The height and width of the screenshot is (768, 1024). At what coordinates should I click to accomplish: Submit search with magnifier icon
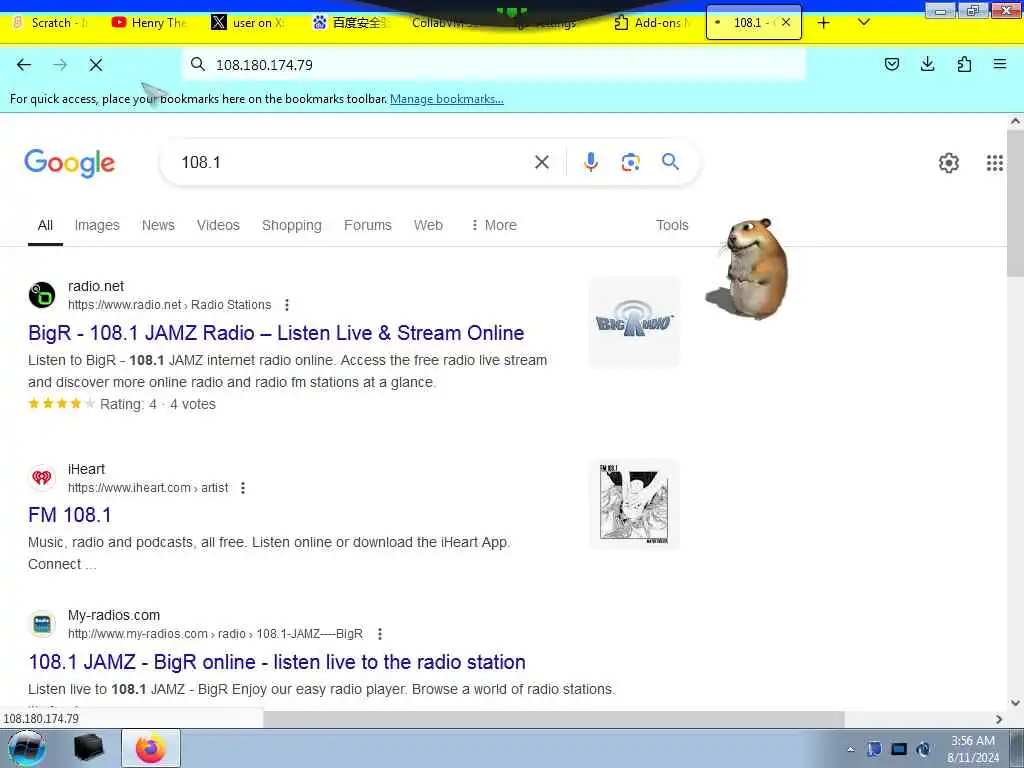670,162
